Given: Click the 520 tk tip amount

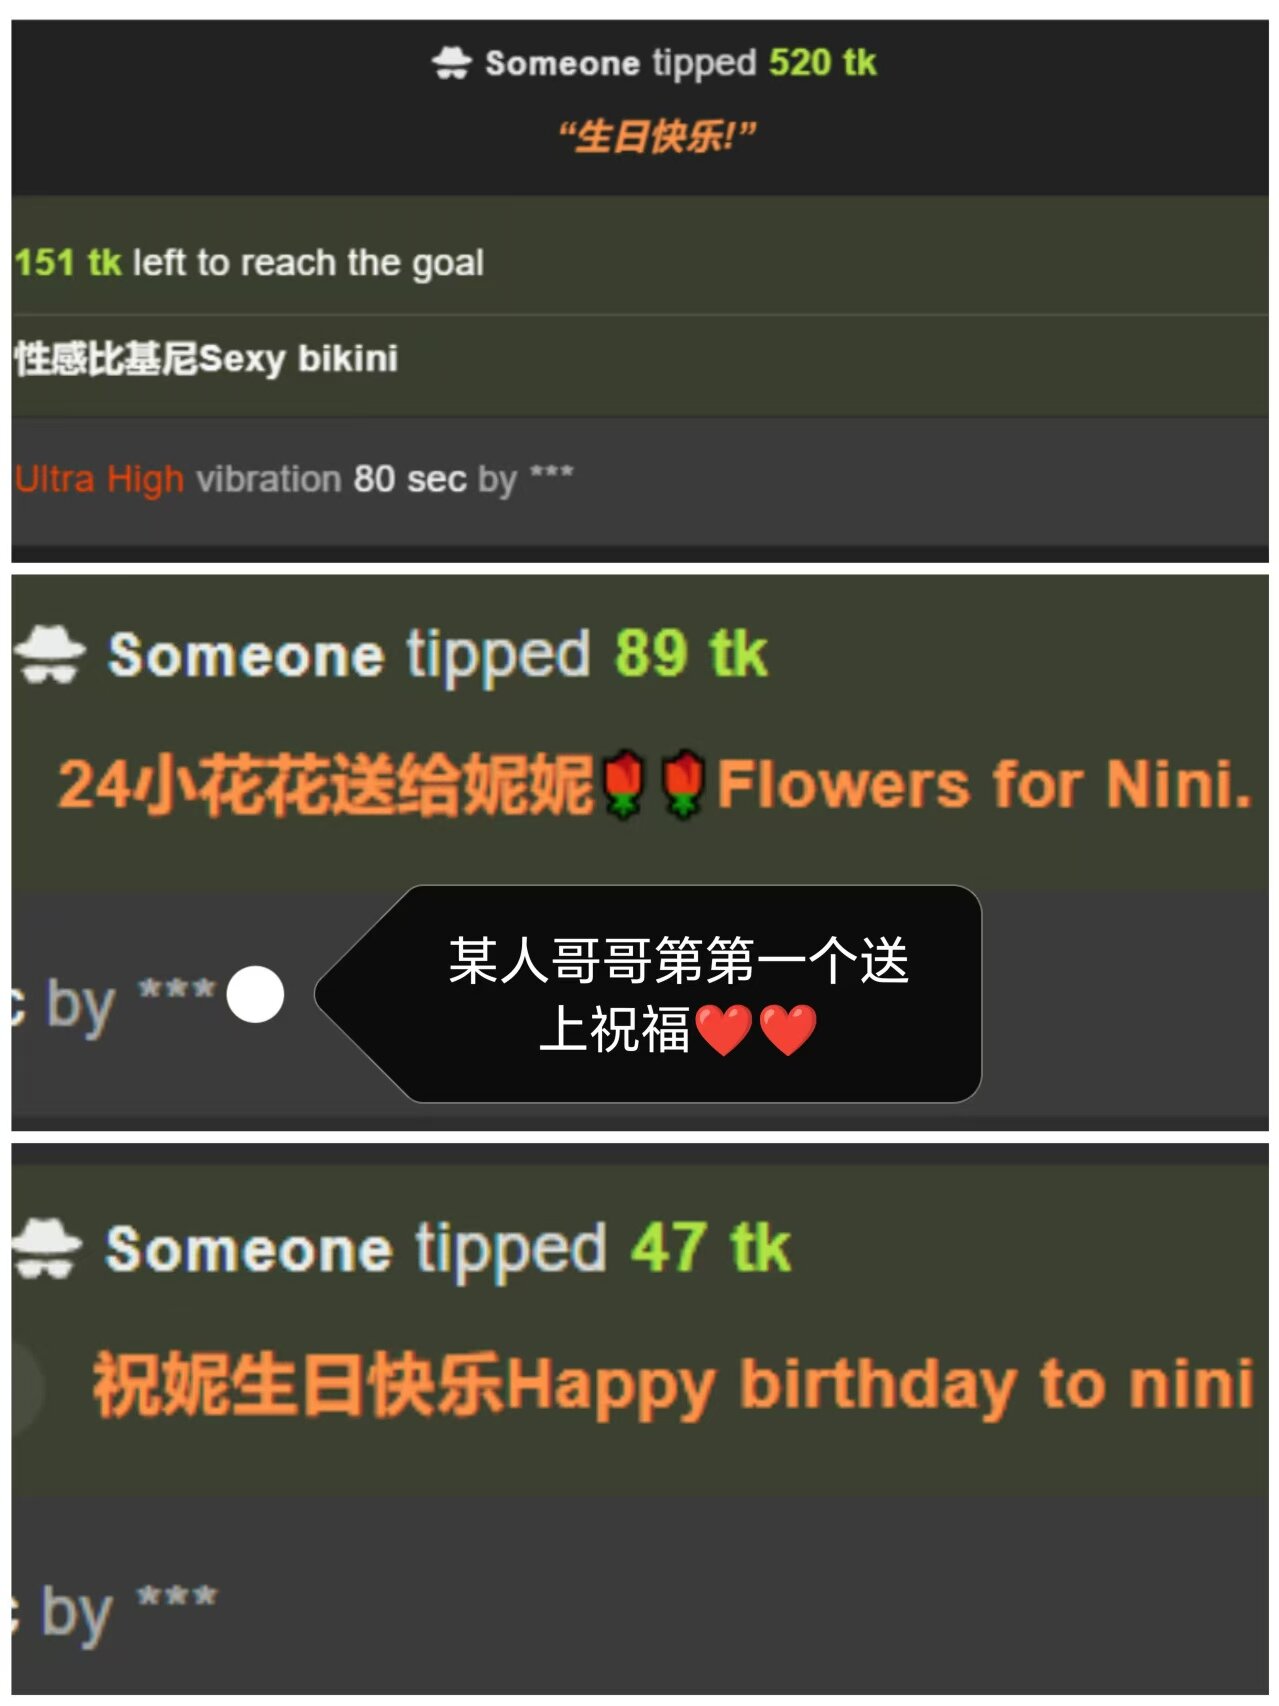Looking at the screenshot, I should (822, 62).
